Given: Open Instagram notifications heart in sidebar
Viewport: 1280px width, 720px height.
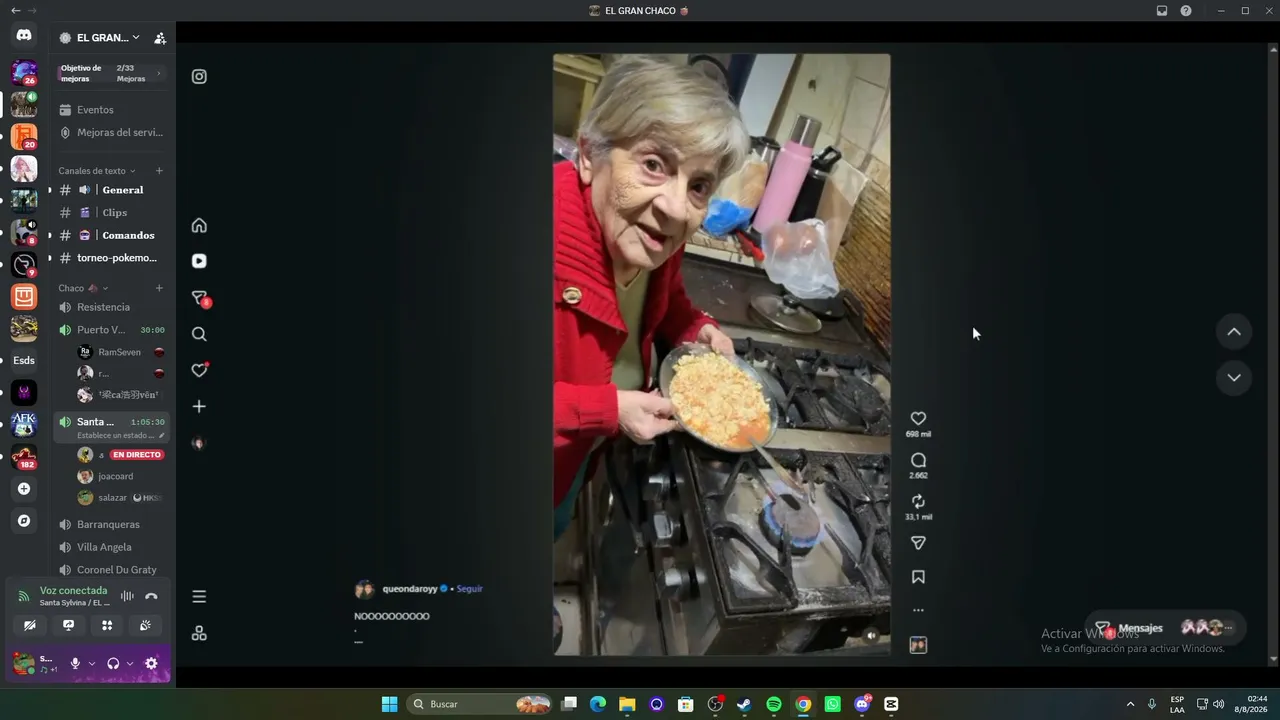Looking at the screenshot, I should pyautogui.click(x=199, y=370).
